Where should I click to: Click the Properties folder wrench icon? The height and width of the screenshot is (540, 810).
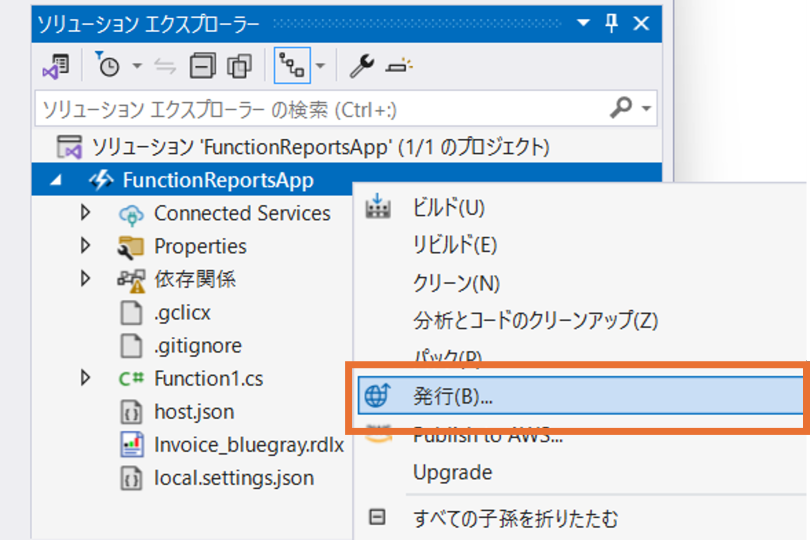click(130, 247)
